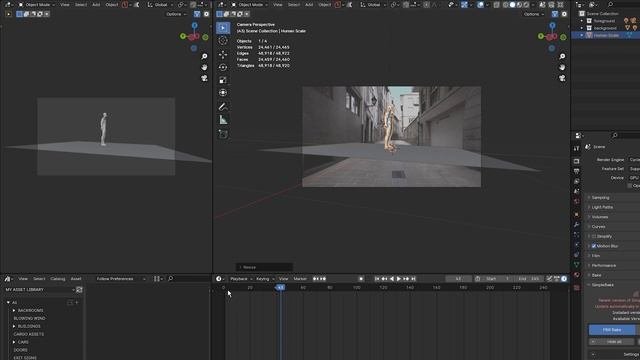Expand the Bake panel
This screenshot has width=640, height=360.
click(x=596, y=276)
